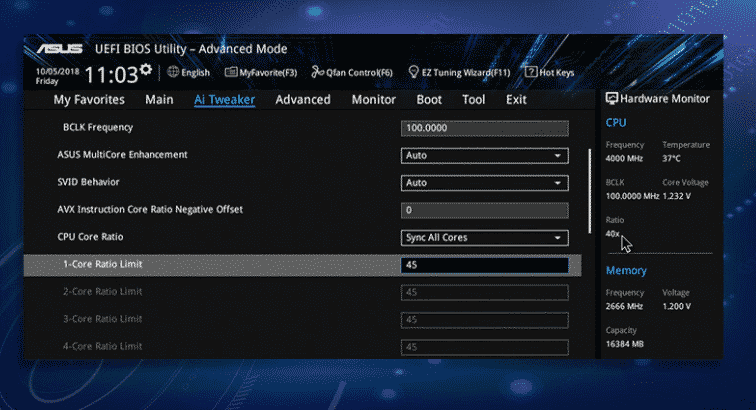Click the MyFavorite folder icon
Viewport: 756px width, 410px height.
point(231,72)
